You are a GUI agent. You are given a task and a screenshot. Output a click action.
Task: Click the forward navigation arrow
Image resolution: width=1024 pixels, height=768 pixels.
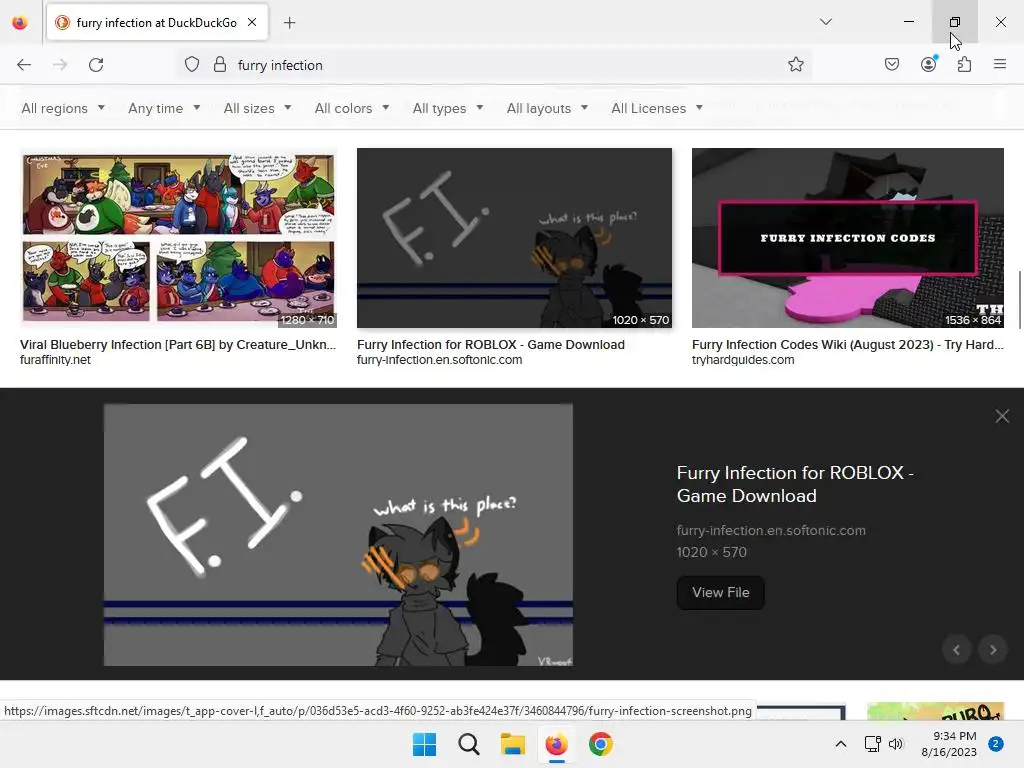(60, 65)
